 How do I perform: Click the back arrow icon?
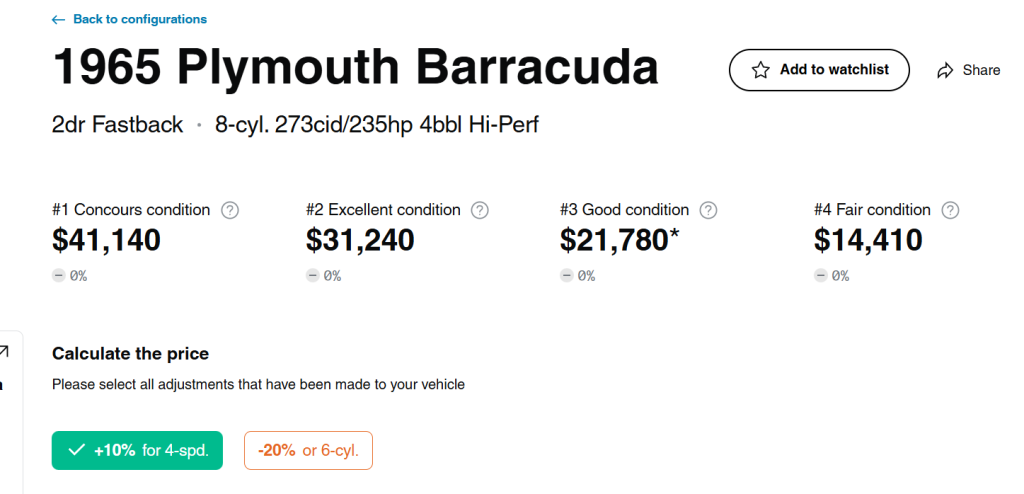(x=59, y=20)
